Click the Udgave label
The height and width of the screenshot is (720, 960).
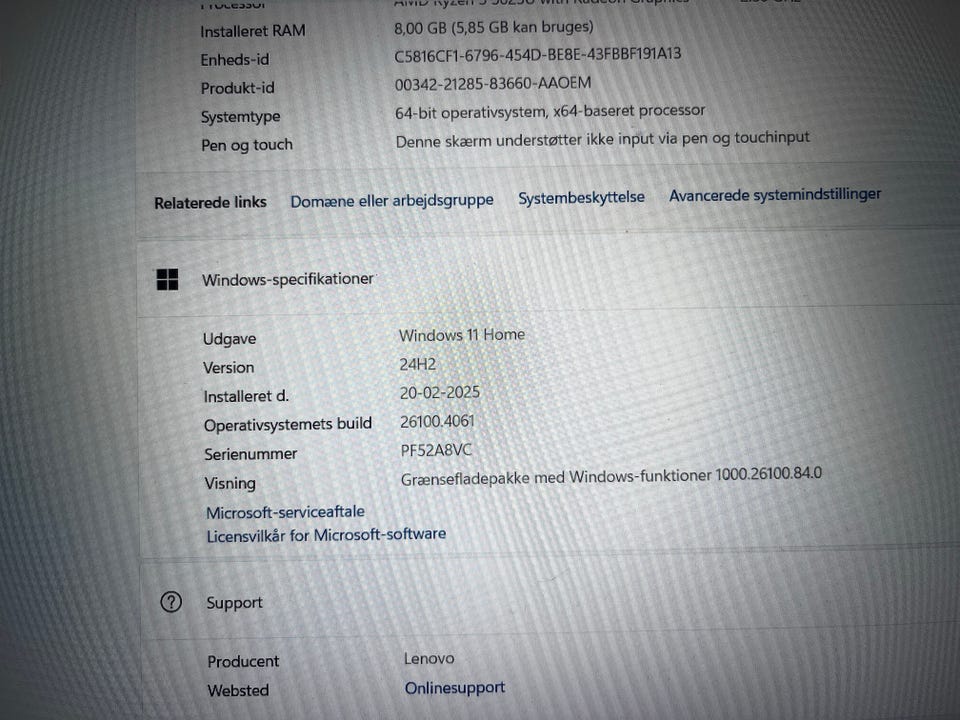(230, 339)
